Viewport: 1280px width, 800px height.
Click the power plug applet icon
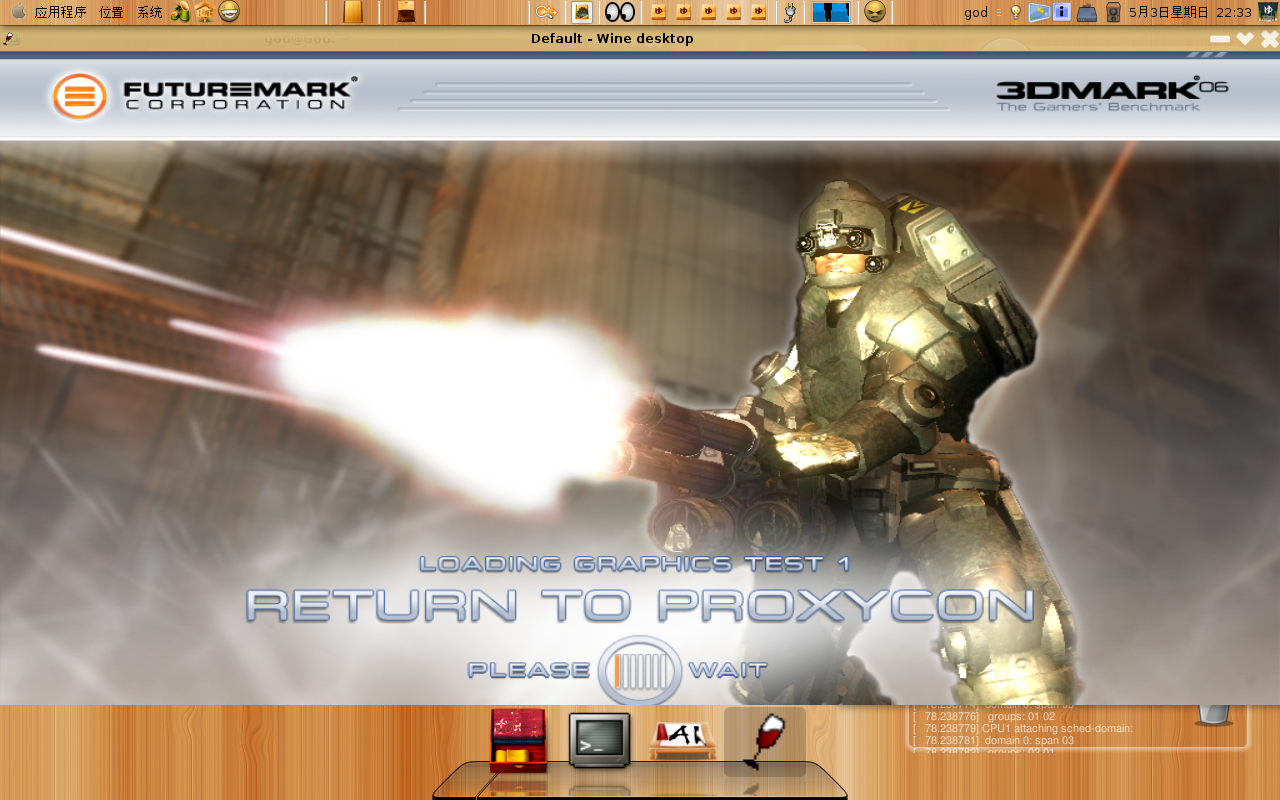[790, 12]
